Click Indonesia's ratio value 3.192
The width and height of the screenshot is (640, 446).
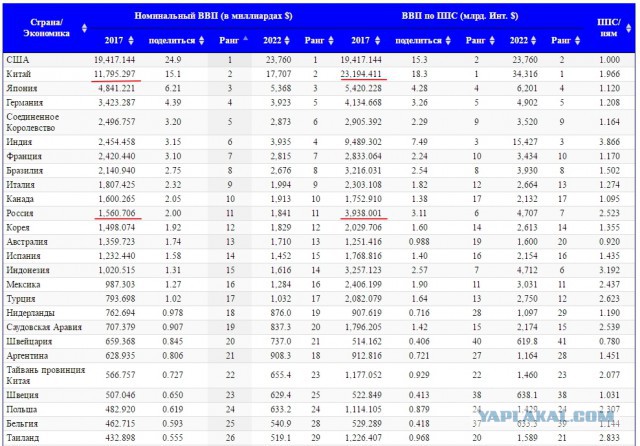[x=609, y=270]
